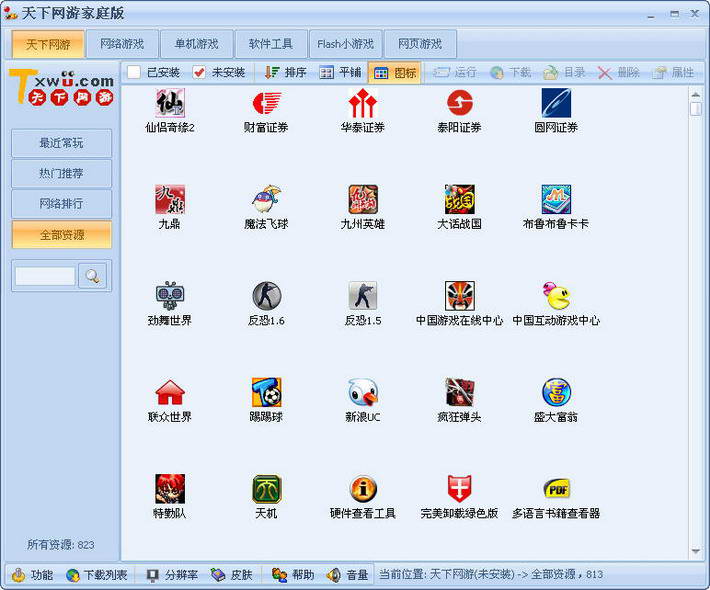This screenshot has width=710, height=590.
Task: Switch to the 天下网游 tab
Action: pyautogui.click(x=48, y=44)
